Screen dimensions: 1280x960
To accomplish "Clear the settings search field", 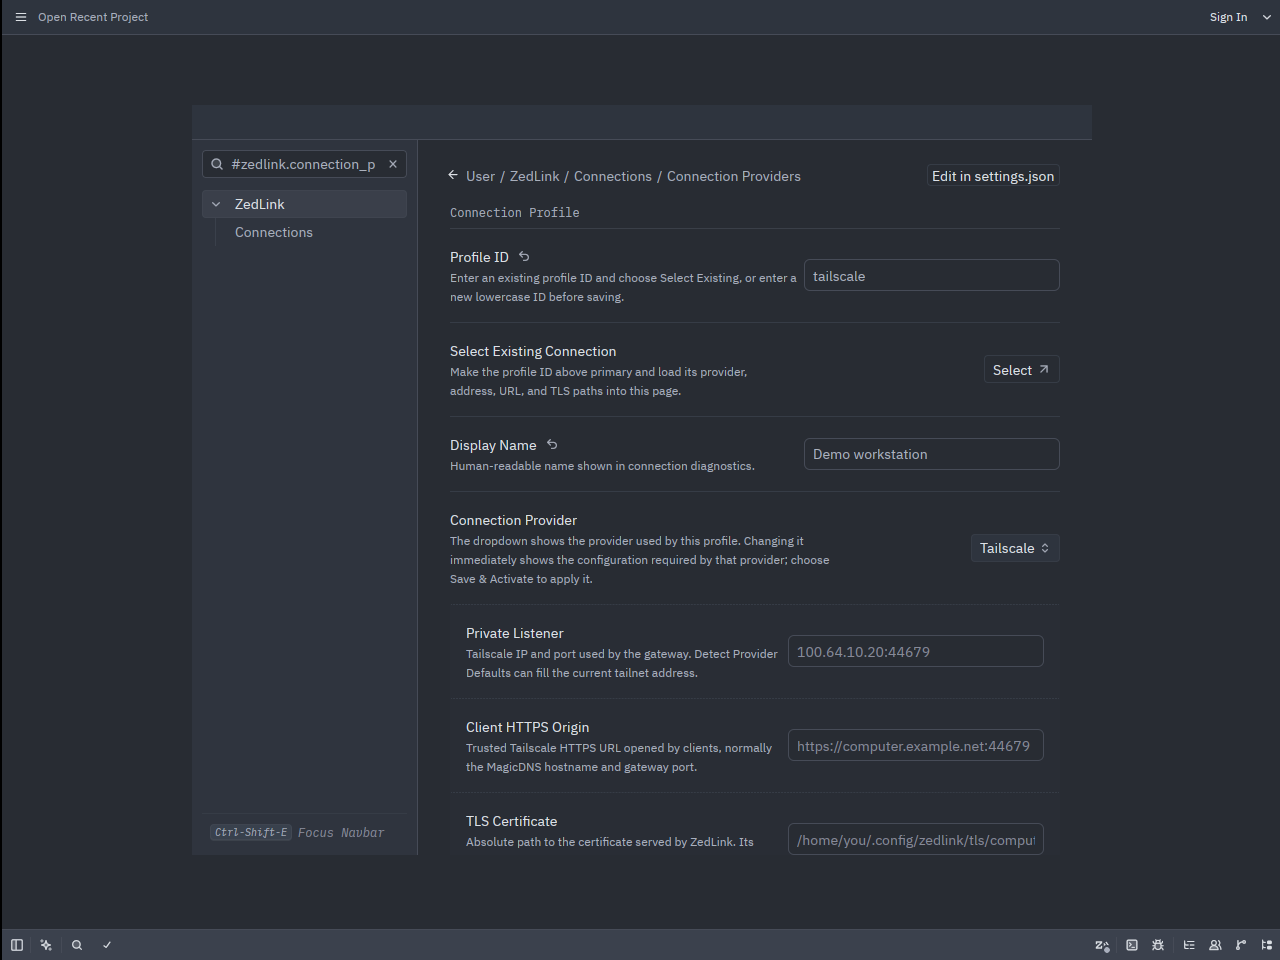I will [393, 164].
